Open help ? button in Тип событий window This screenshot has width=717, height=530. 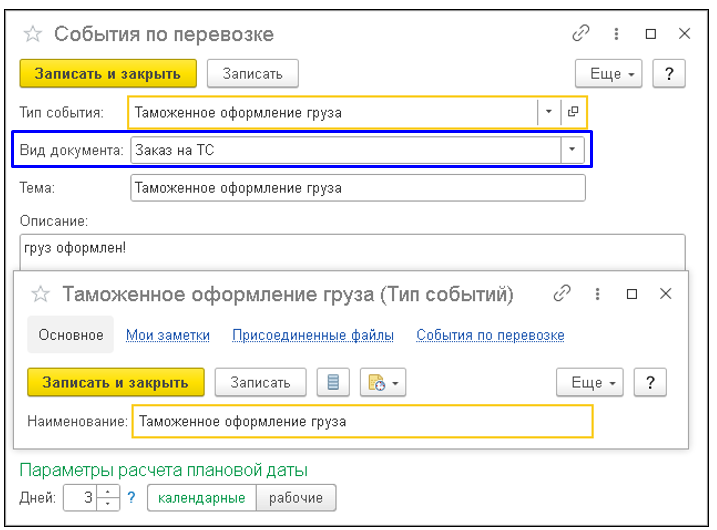tap(650, 382)
